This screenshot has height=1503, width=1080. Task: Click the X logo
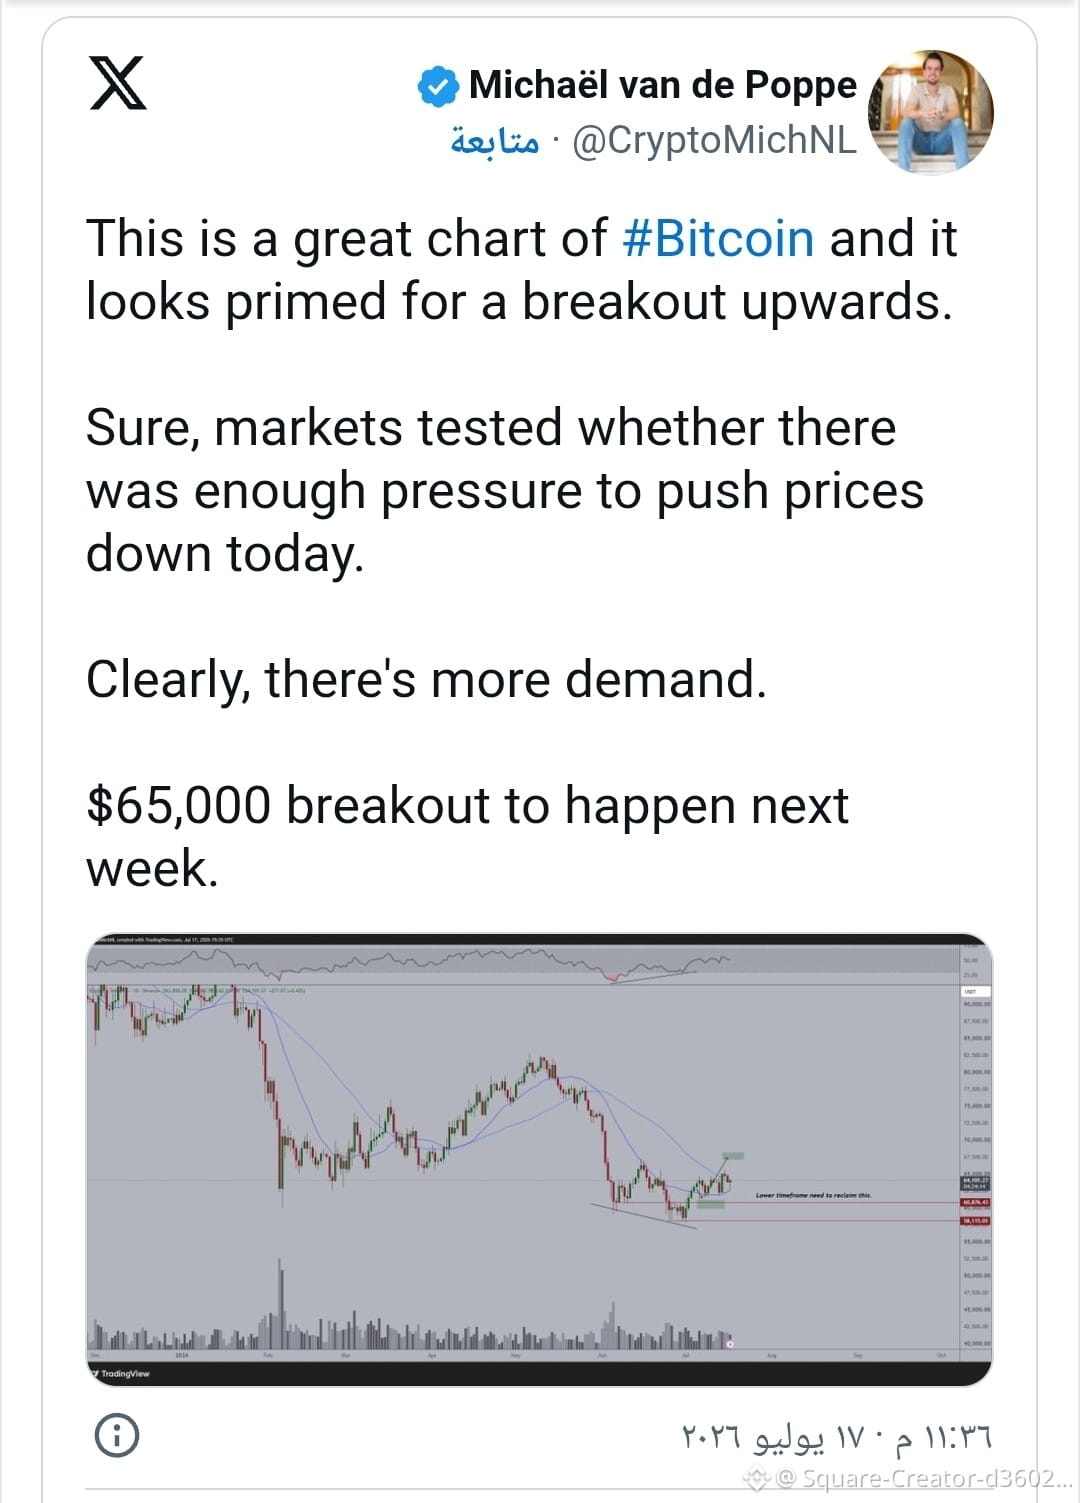click(118, 84)
